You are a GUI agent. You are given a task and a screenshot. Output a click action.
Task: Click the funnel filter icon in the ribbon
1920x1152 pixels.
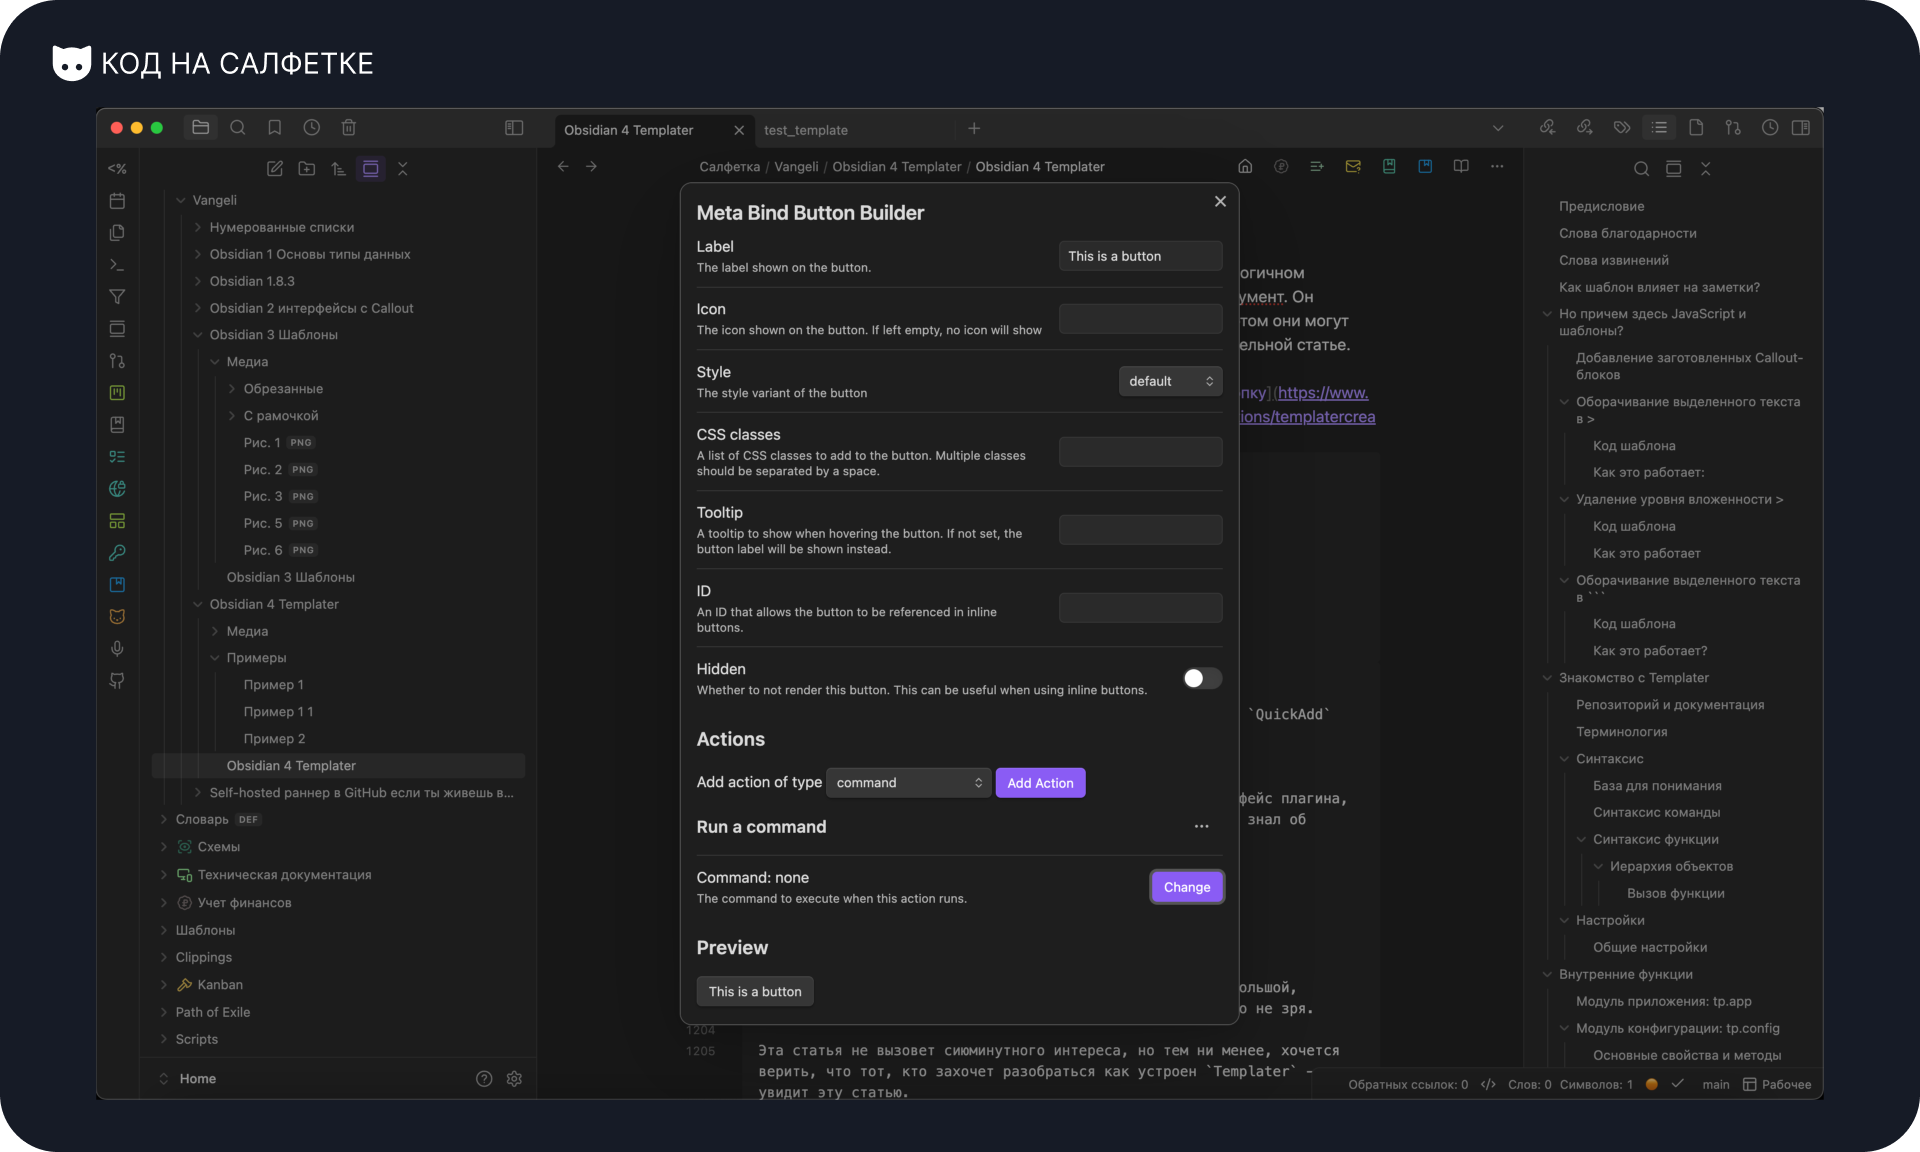pyautogui.click(x=117, y=297)
